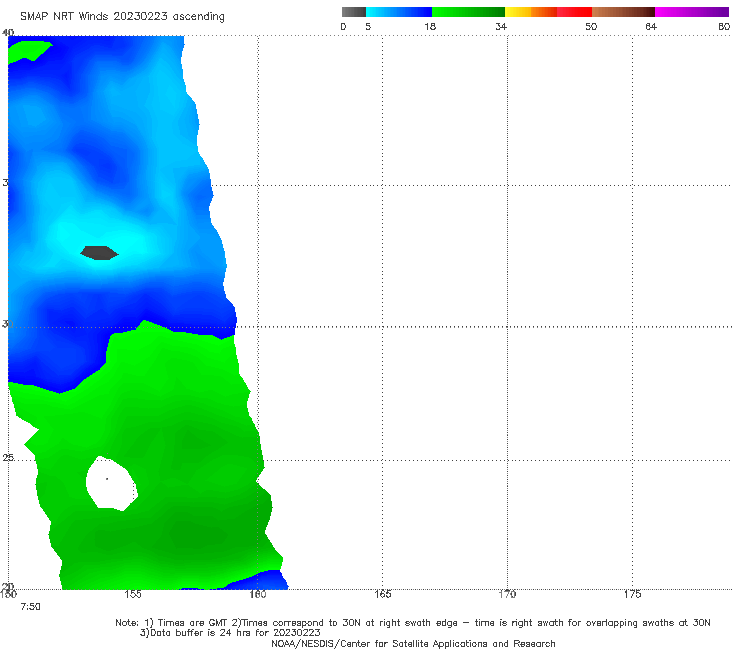Click the white data gap inside the green region

pyautogui.click(x=111, y=483)
